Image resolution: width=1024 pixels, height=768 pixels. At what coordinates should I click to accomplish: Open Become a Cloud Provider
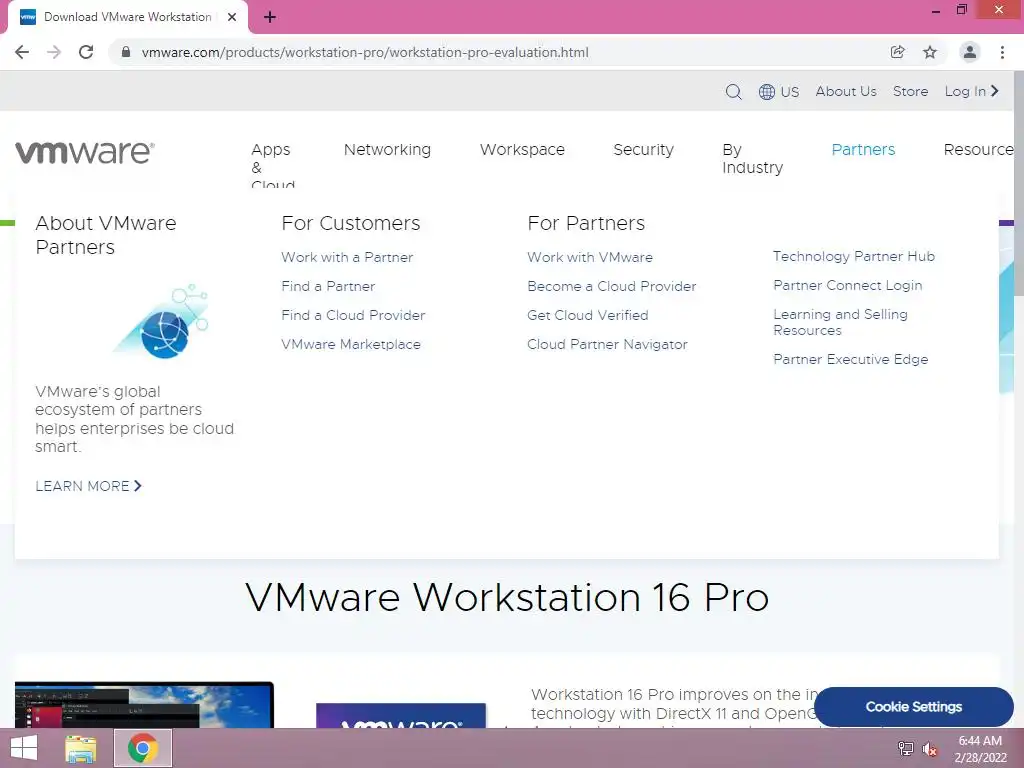coord(611,286)
